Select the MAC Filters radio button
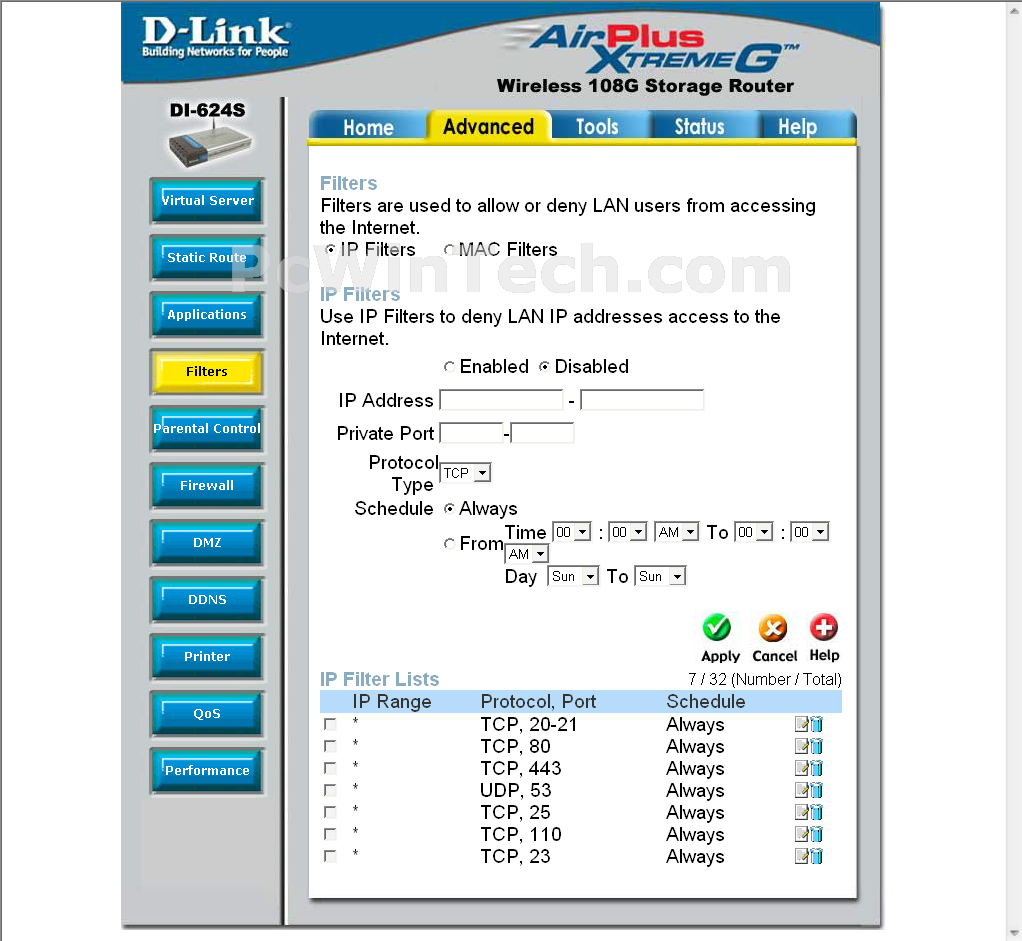 [x=449, y=250]
